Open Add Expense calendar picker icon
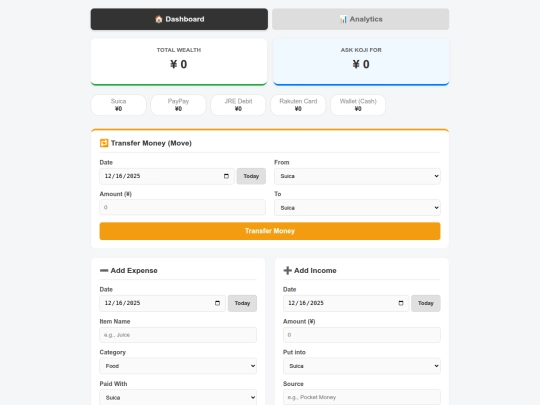Viewport: 540px width, 405px height. (x=217, y=303)
